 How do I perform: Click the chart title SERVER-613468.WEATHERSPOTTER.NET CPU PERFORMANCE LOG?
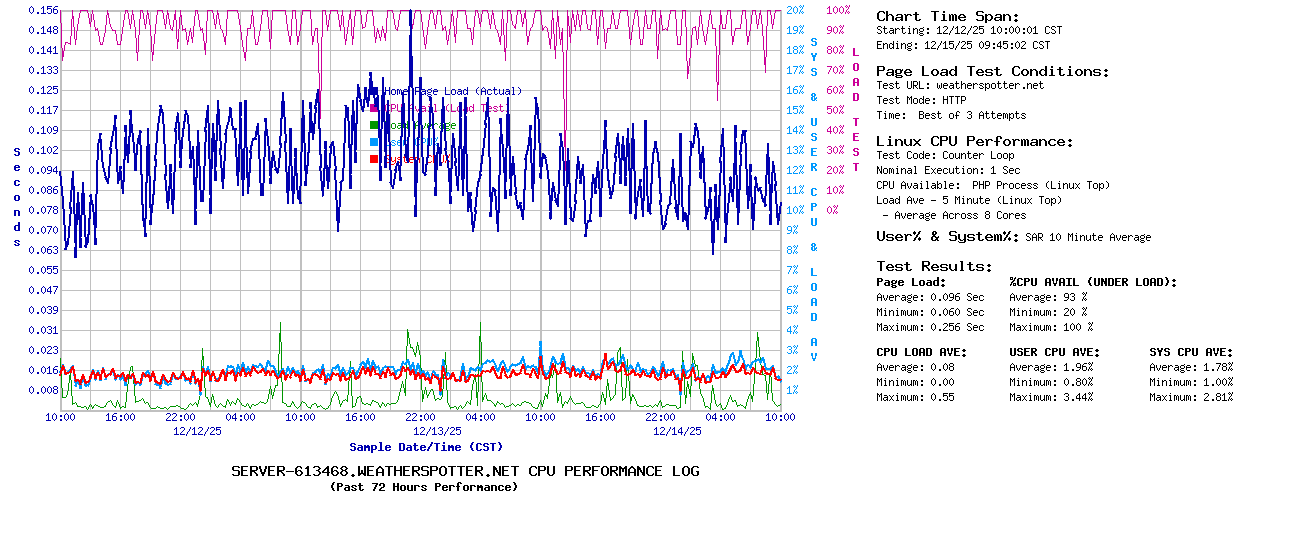465,471
